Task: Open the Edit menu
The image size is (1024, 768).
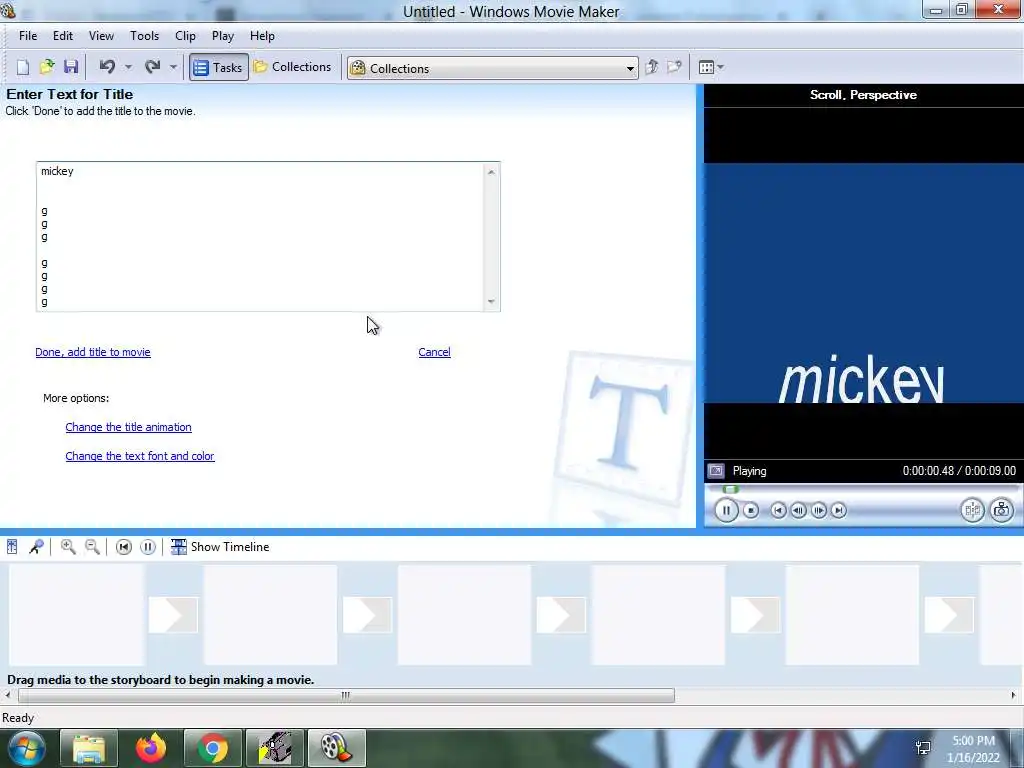Action: pos(63,36)
